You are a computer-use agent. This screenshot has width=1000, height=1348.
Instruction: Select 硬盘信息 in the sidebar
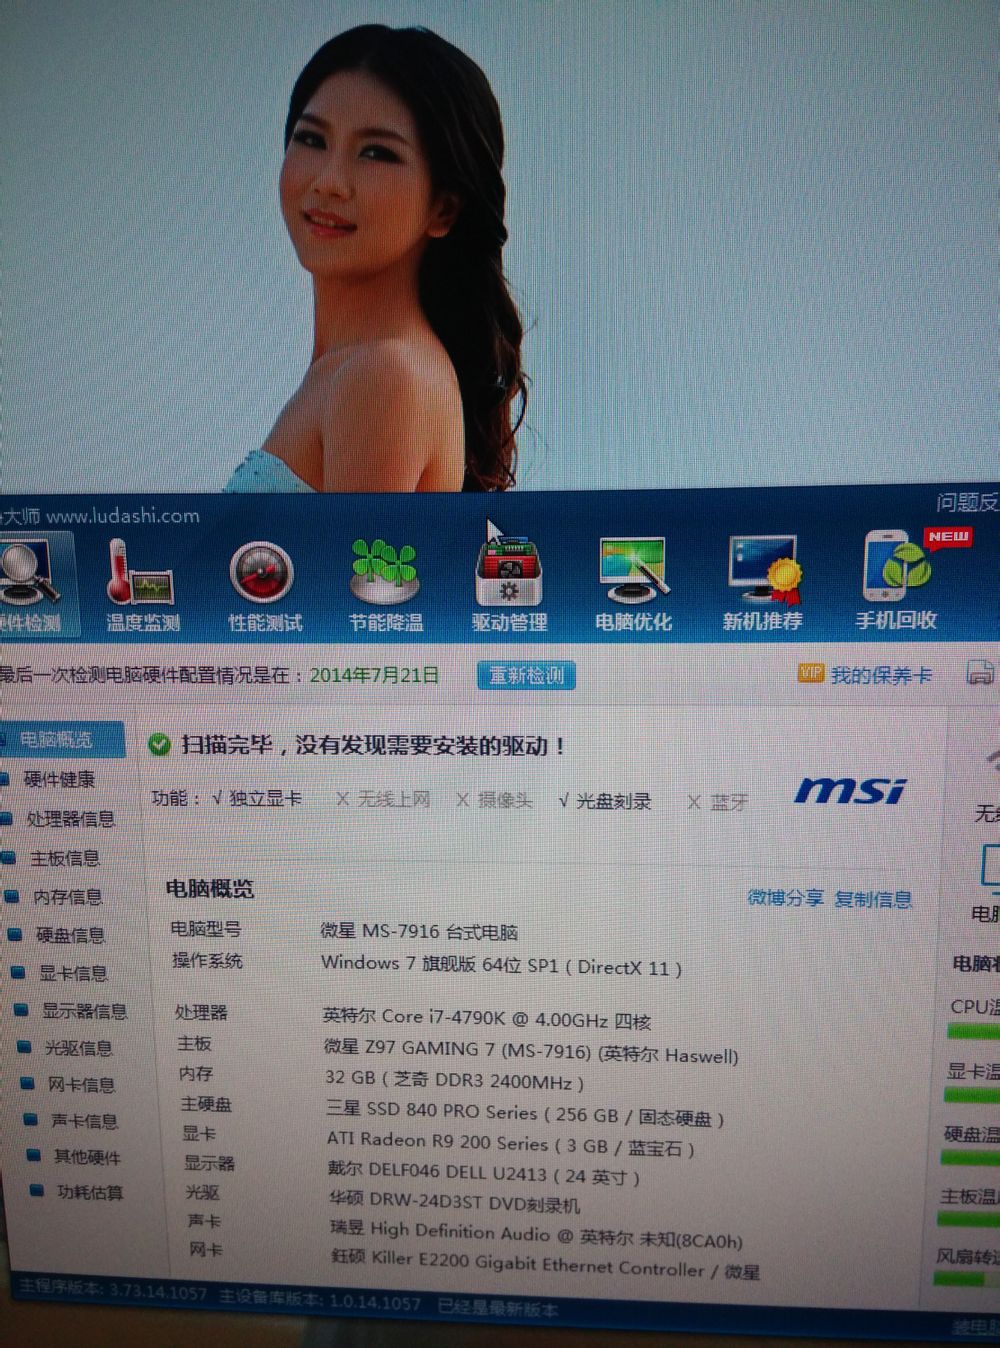pyautogui.click(x=70, y=935)
